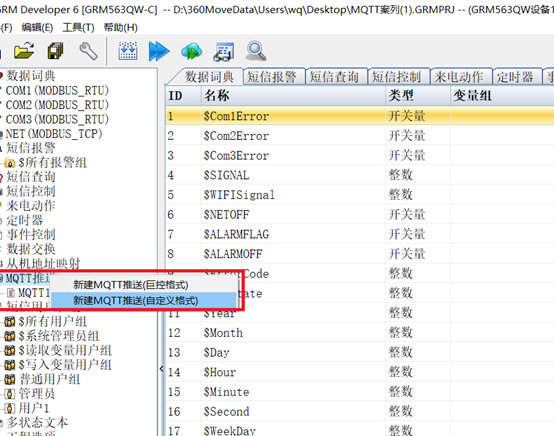Open settings with the wrench icon

tap(88, 51)
